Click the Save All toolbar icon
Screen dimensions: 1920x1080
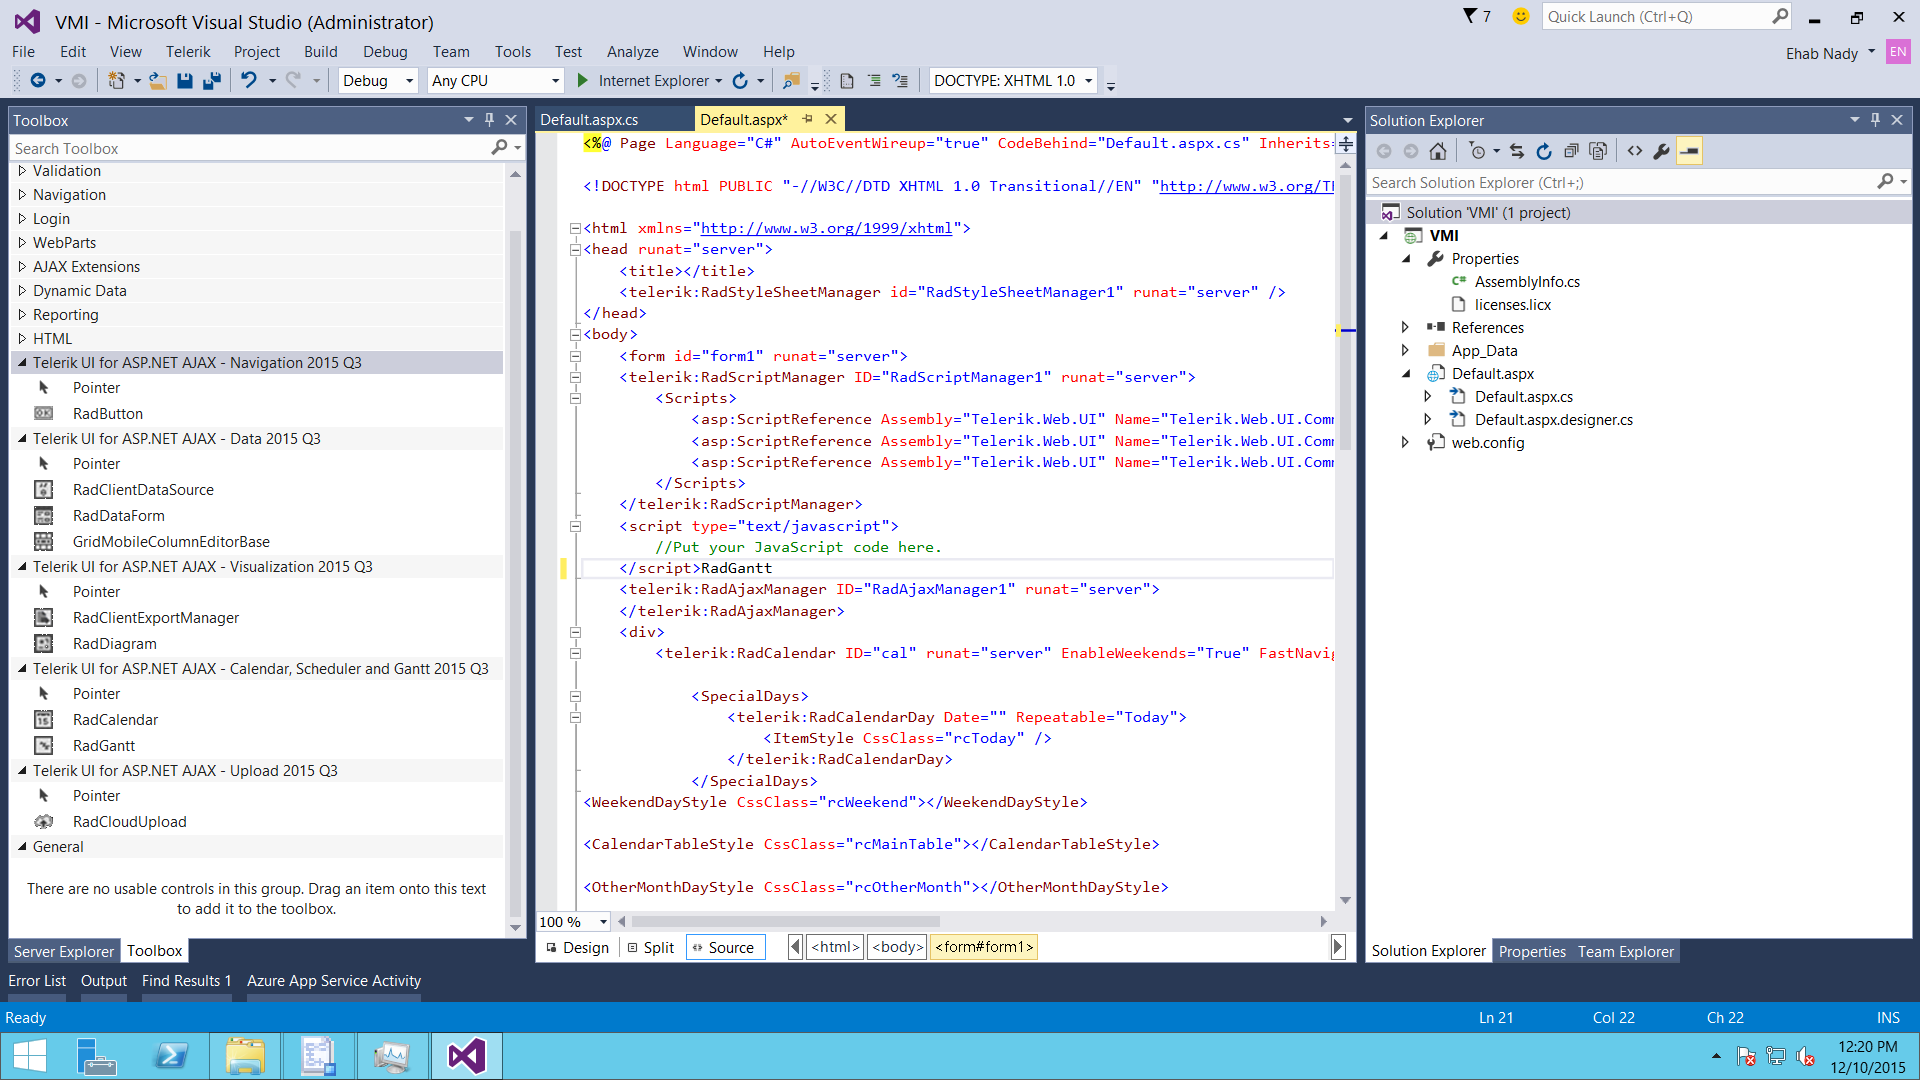pos(212,81)
